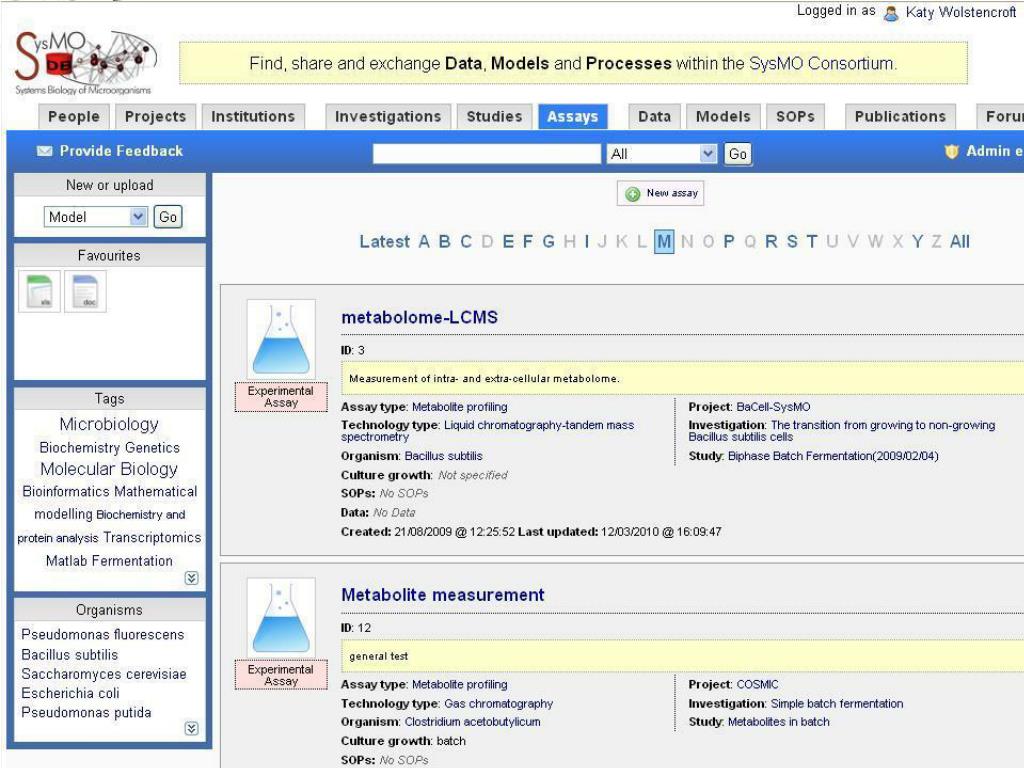This screenshot has height=768, width=1024.
Task: Open the Publications tab
Action: click(900, 116)
